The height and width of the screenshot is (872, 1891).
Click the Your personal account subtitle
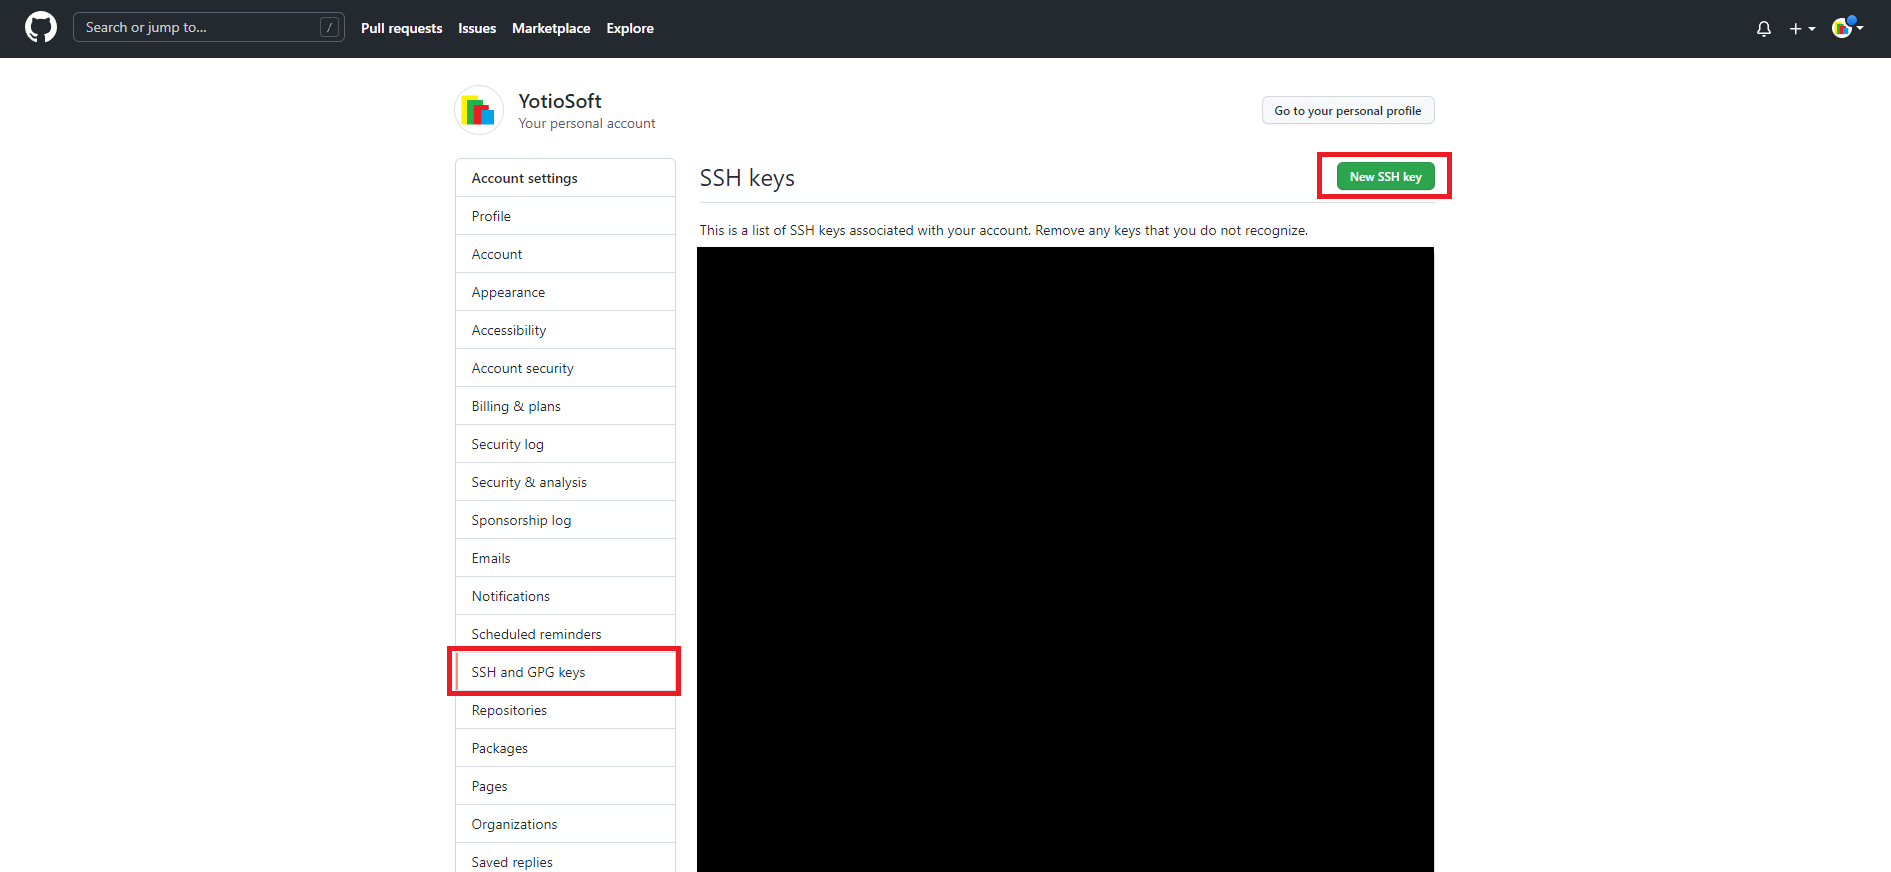tap(587, 124)
